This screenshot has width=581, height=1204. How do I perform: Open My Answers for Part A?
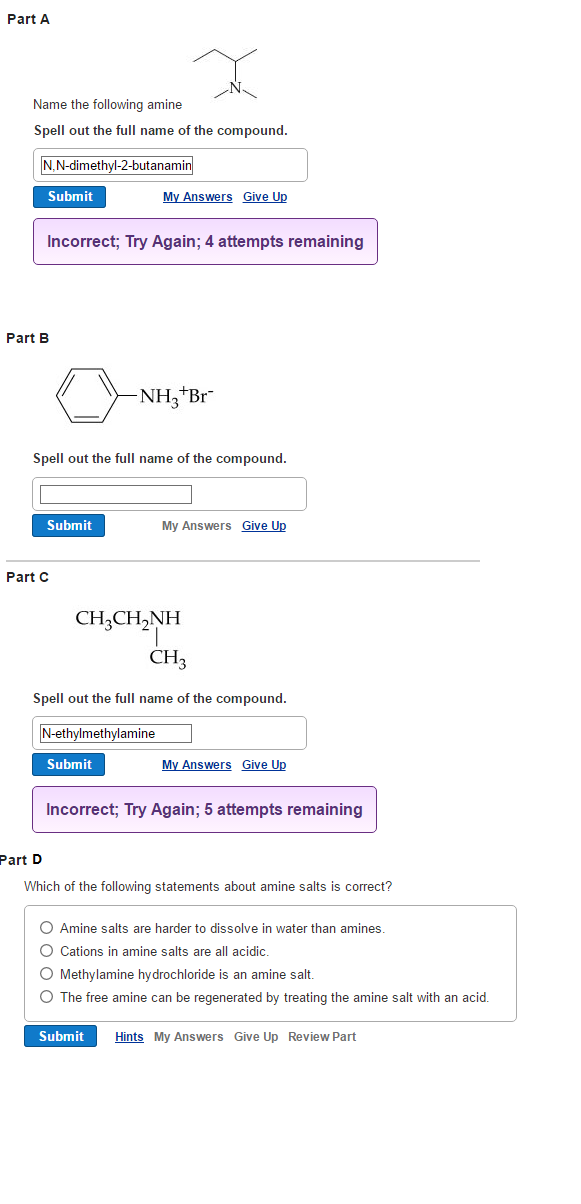(197, 196)
